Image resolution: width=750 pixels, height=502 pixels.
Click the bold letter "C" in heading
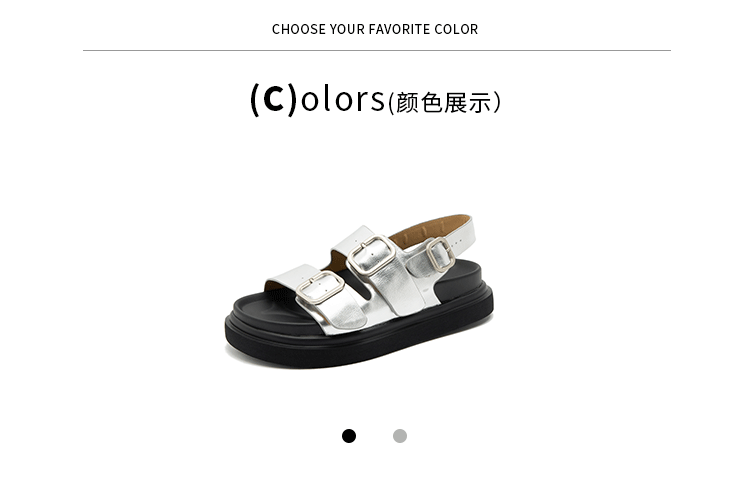pos(274,99)
